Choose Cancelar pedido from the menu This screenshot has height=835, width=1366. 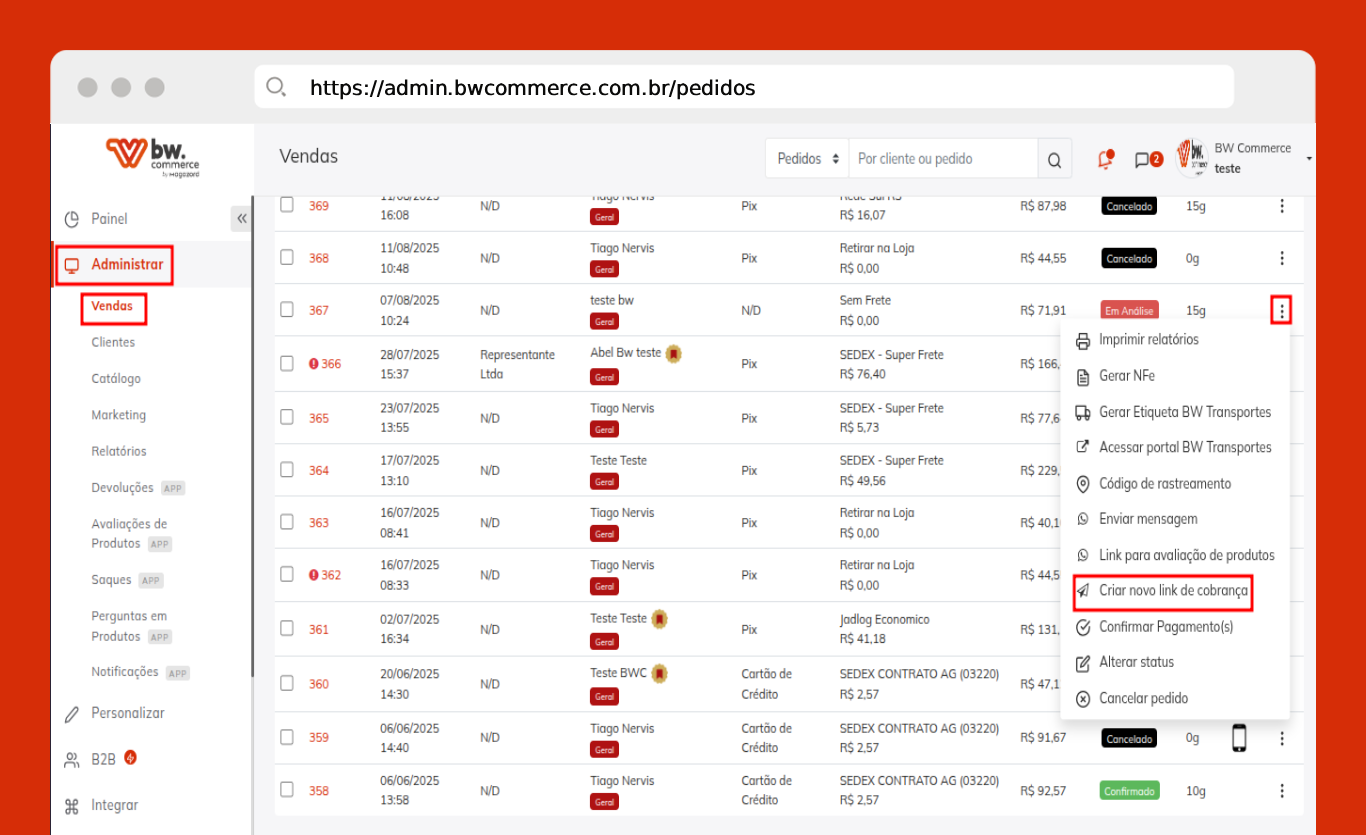coord(1143,699)
